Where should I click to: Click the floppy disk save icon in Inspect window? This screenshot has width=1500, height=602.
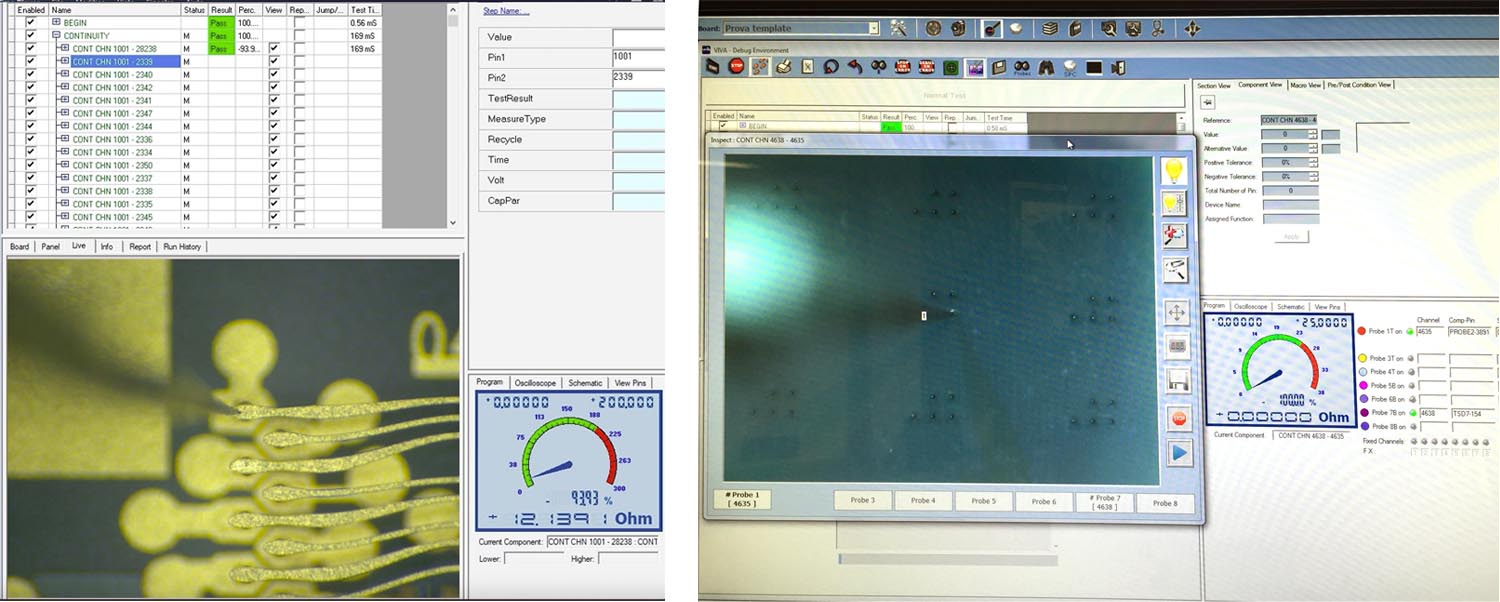point(1177,381)
